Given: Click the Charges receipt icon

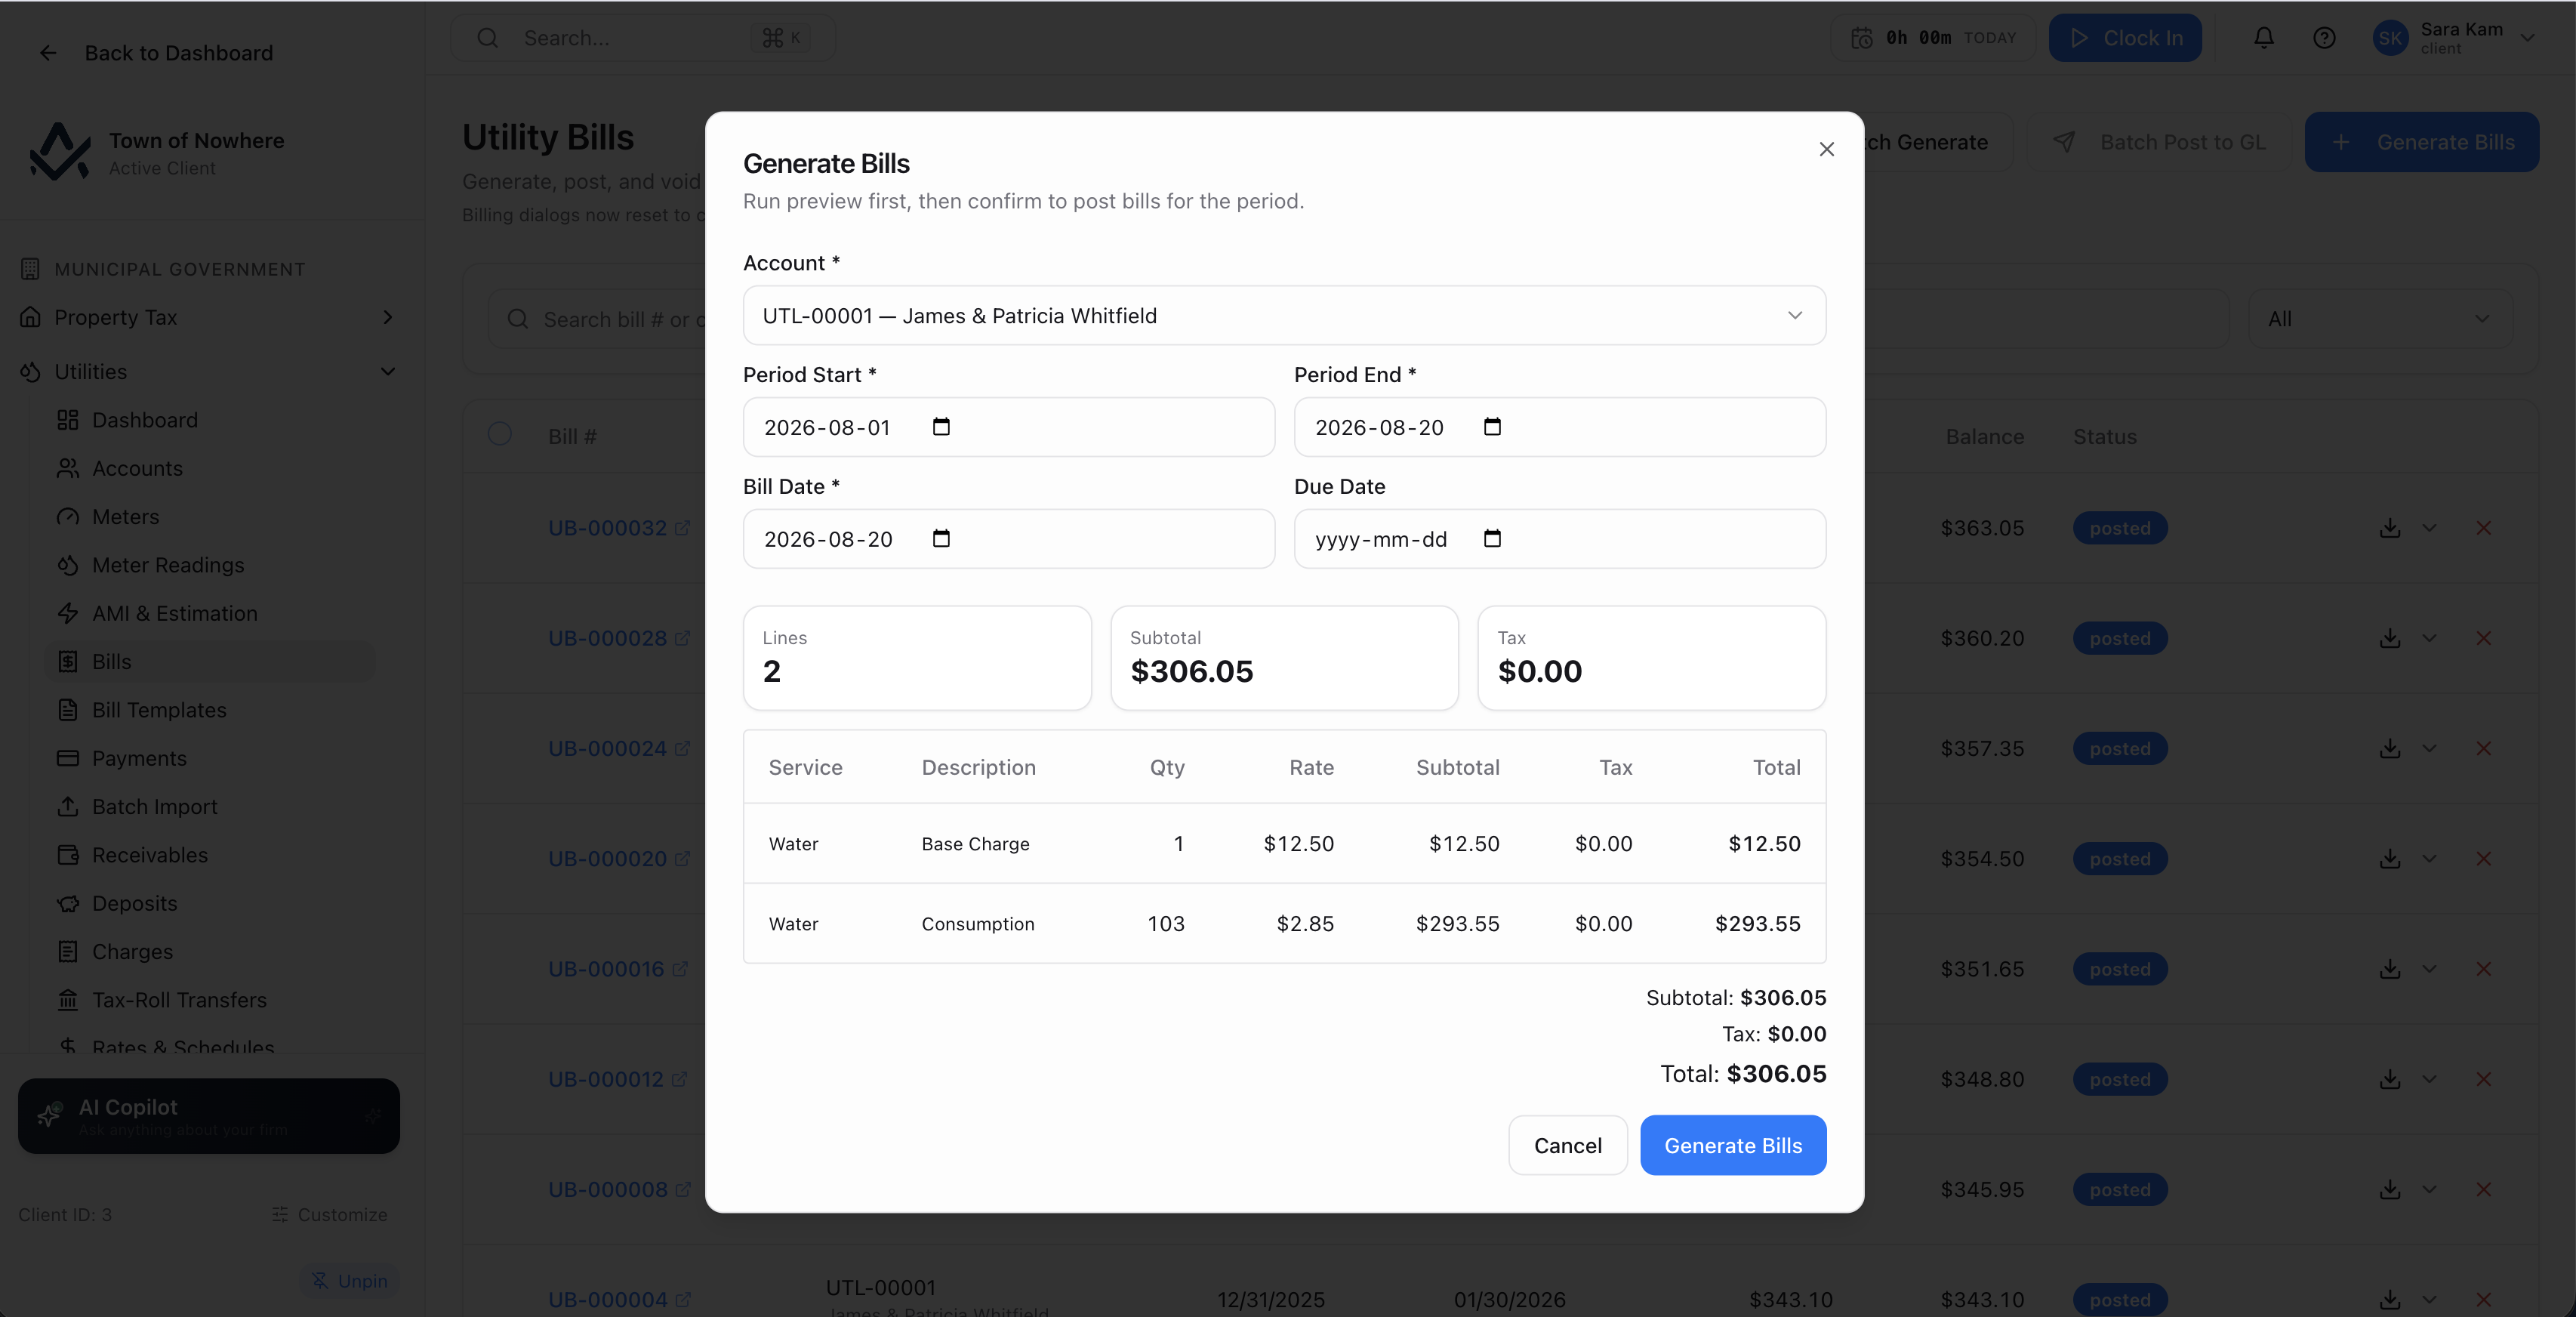Looking at the screenshot, I should pos(68,952).
